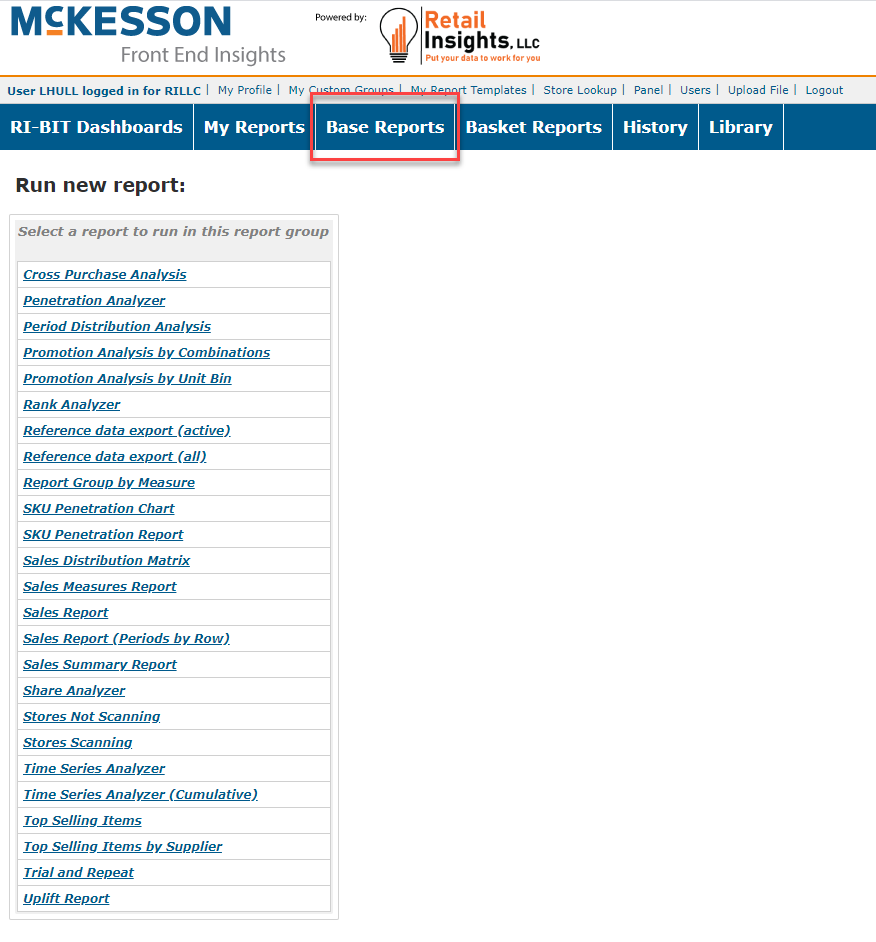Select the Base Reports tab
Screen dimensions: 876x942
tap(385, 126)
